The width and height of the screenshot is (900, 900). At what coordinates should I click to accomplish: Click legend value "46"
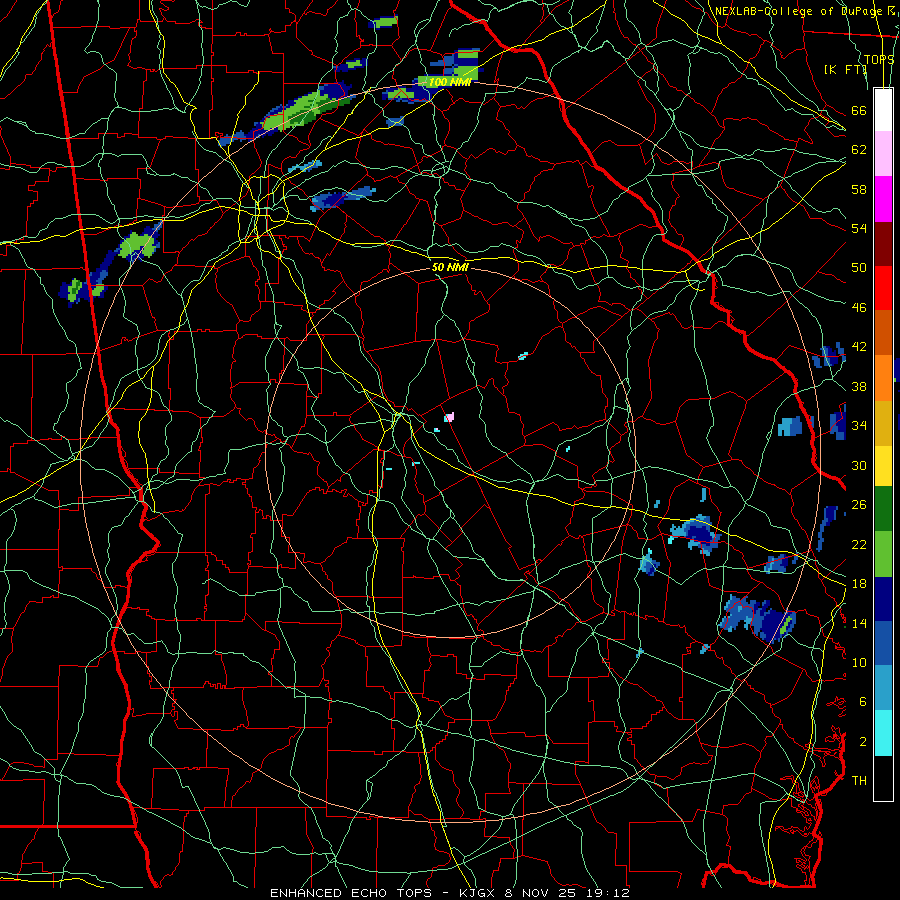pos(859,308)
